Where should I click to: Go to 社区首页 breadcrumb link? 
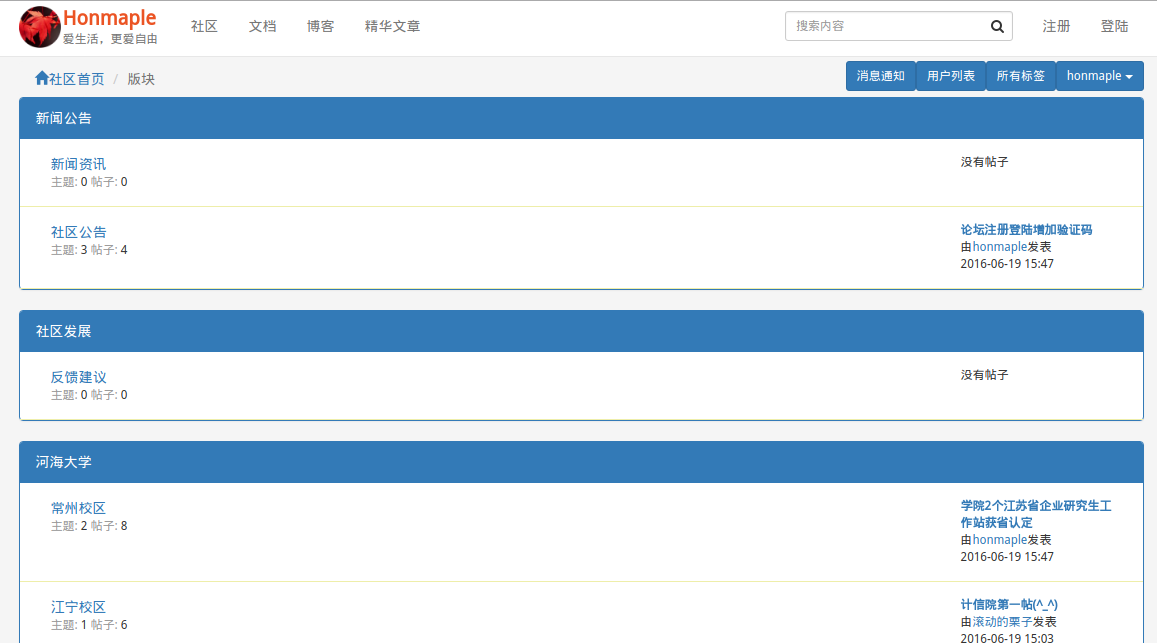click(77, 79)
